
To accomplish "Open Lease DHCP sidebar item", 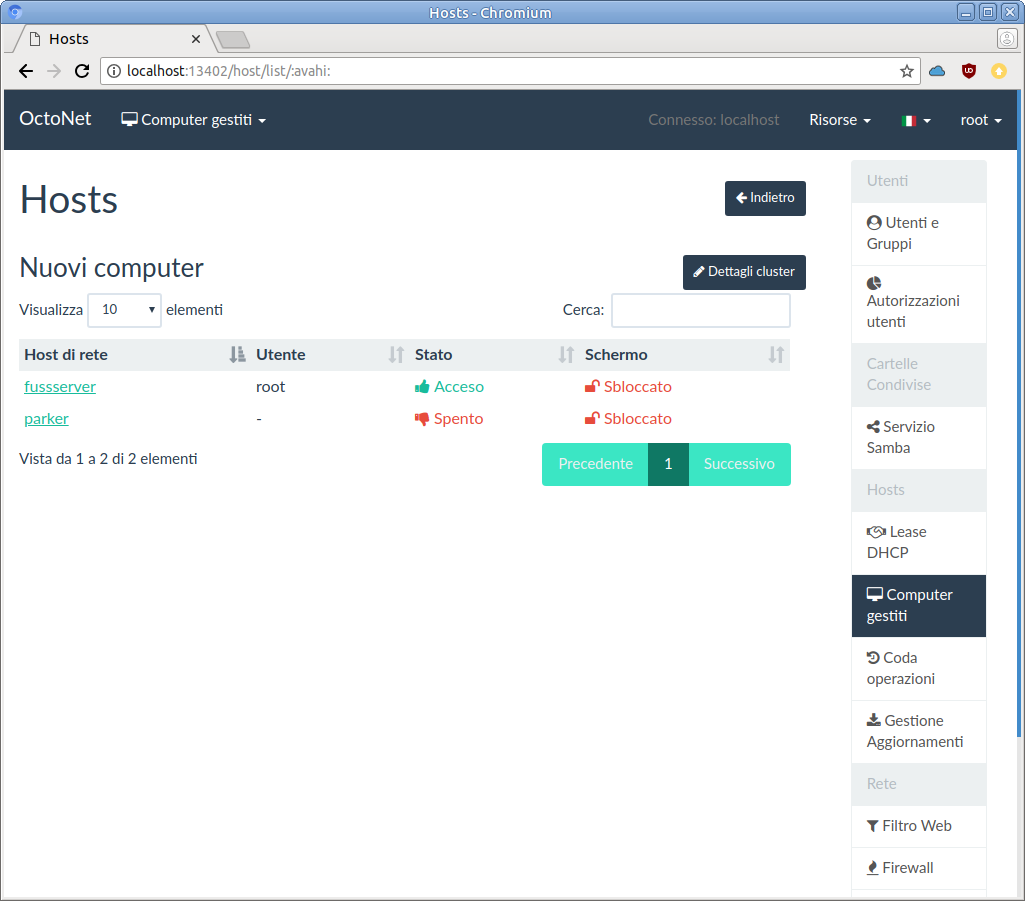I will tap(918, 543).
